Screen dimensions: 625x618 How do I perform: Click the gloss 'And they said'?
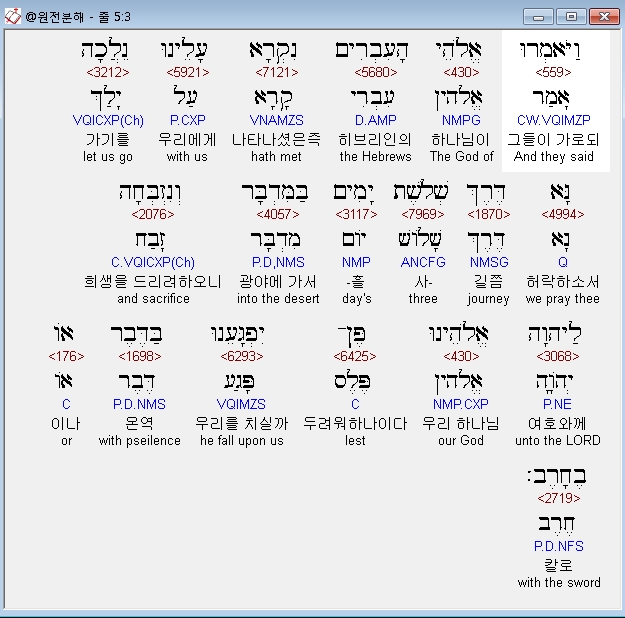(x=554, y=157)
